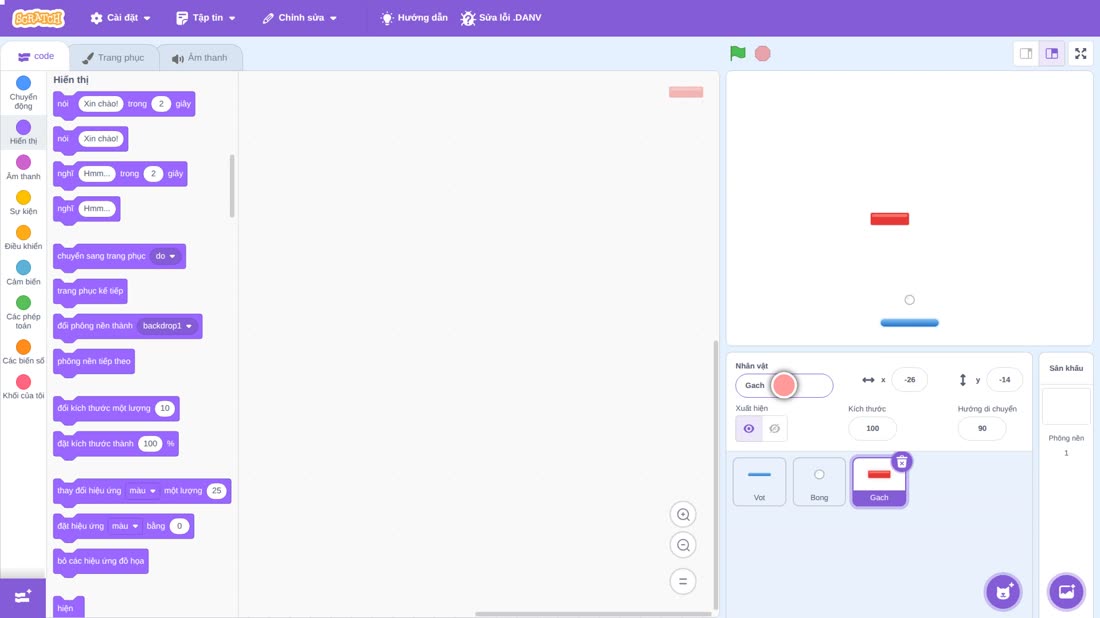This screenshot has height=618, width=1100.
Task: Select the Âm thanh block category
Action: tap(23, 168)
